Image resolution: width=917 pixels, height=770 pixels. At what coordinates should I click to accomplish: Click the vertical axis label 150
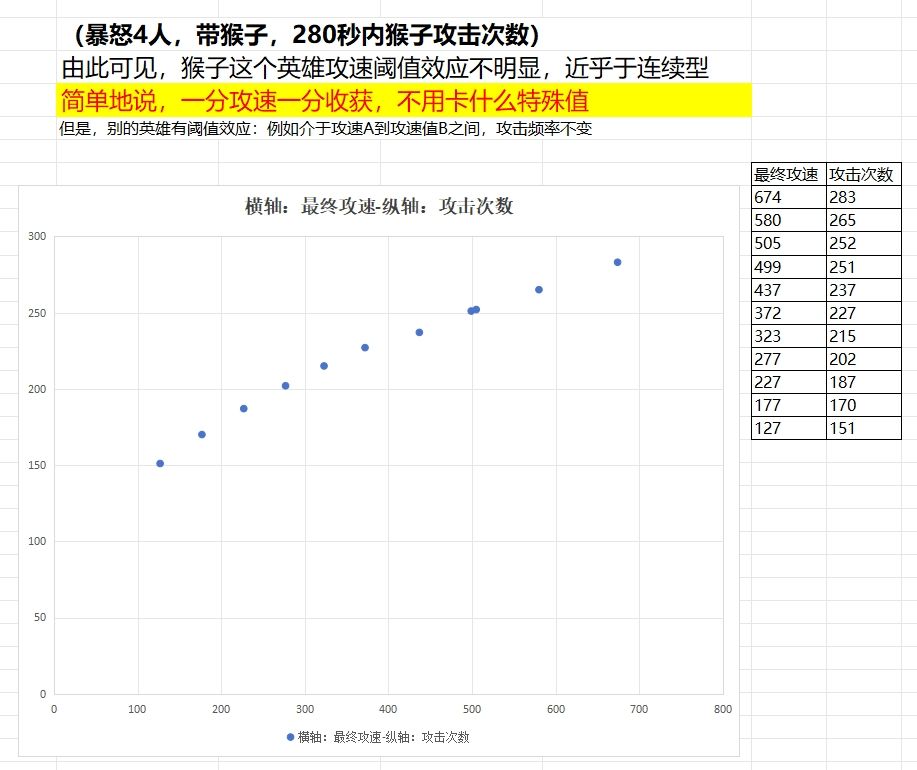click(x=37, y=465)
